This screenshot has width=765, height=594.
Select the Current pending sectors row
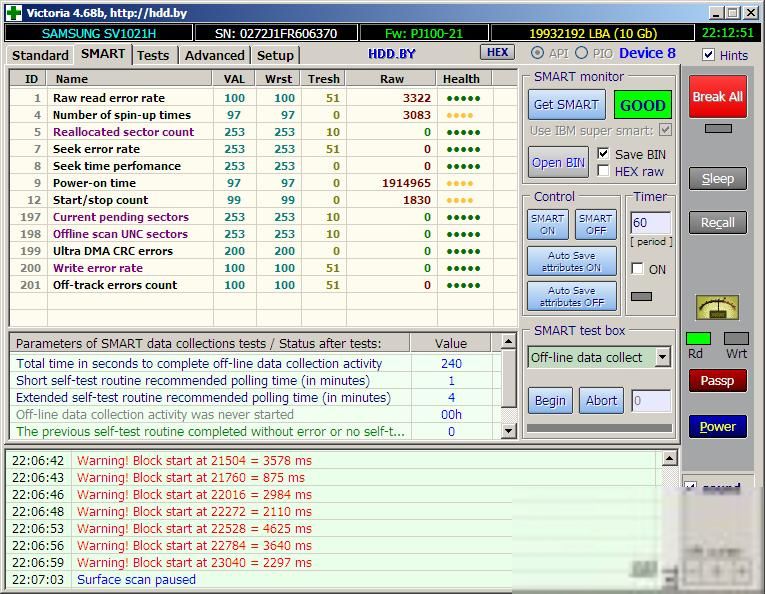[263, 217]
